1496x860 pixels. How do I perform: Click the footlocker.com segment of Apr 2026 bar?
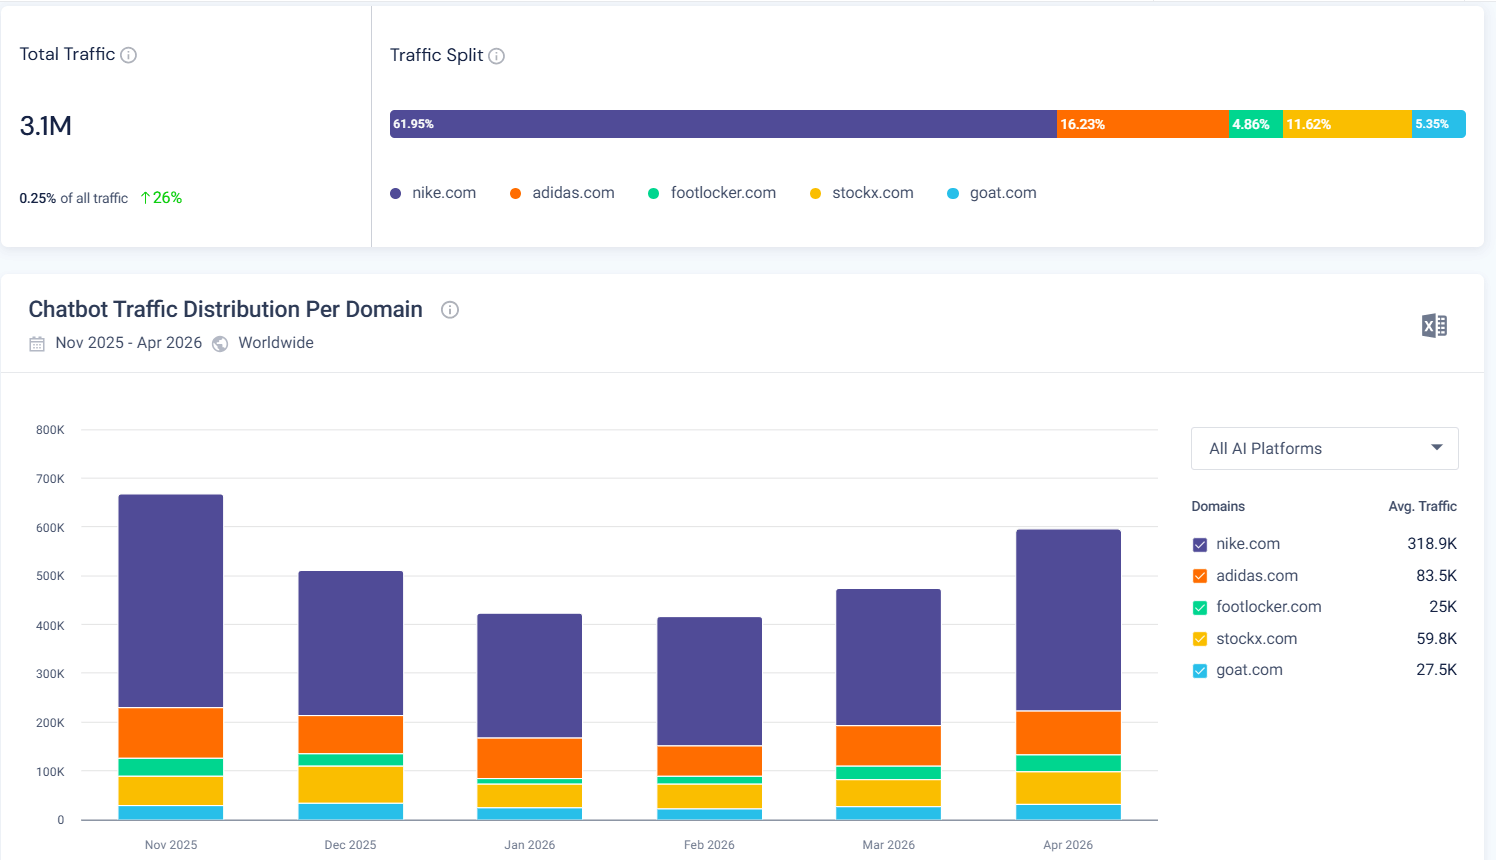tap(1068, 763)
